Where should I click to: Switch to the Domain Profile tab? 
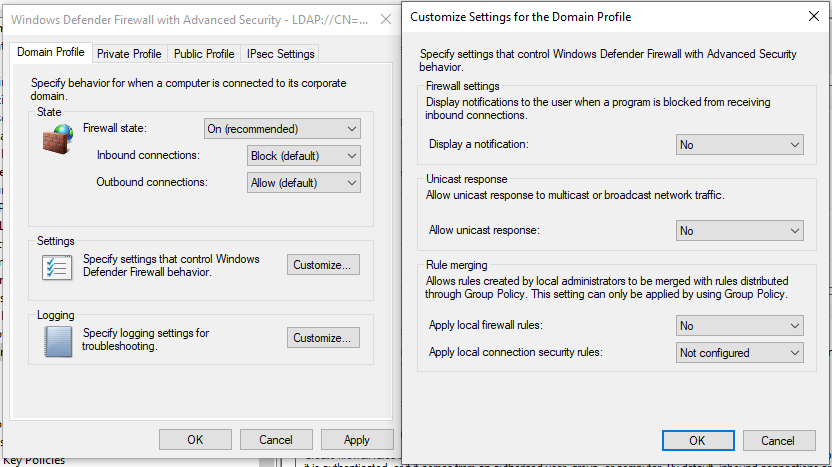[51, 53]
